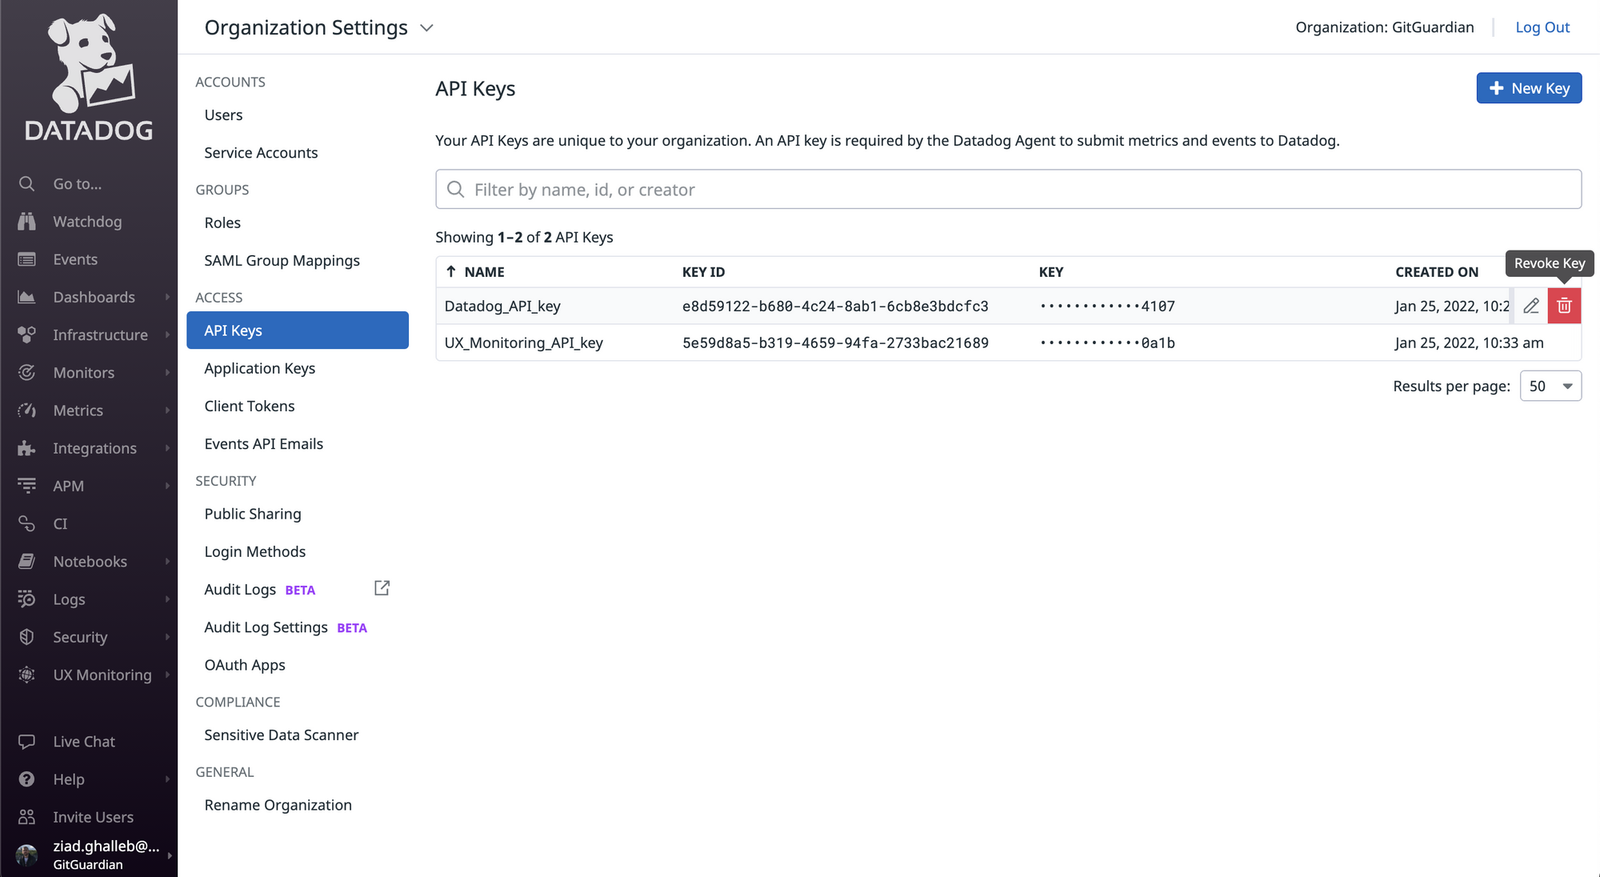1600x877 pixels.
Task: Open Service Accounts settings
Action: click(x=261, y=153)
